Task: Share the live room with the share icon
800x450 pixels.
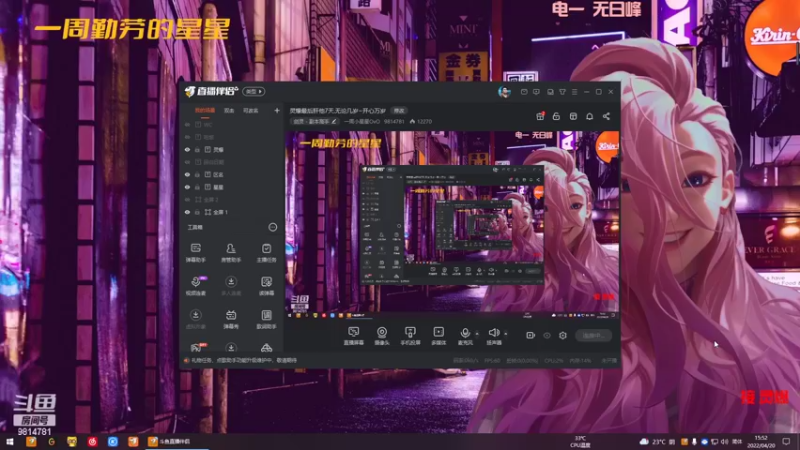Action: click(606, 116)
